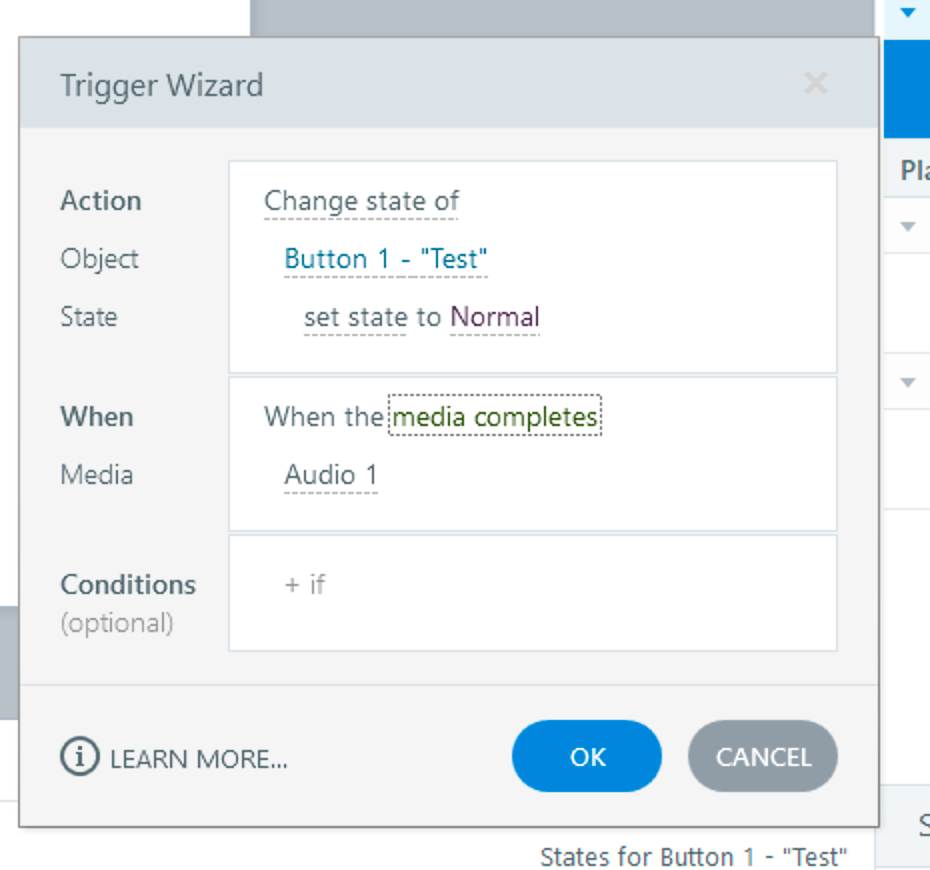Click the blue header bar at right
The height and width of the screenshot is (870, 930).
click(x=907, y=90)
